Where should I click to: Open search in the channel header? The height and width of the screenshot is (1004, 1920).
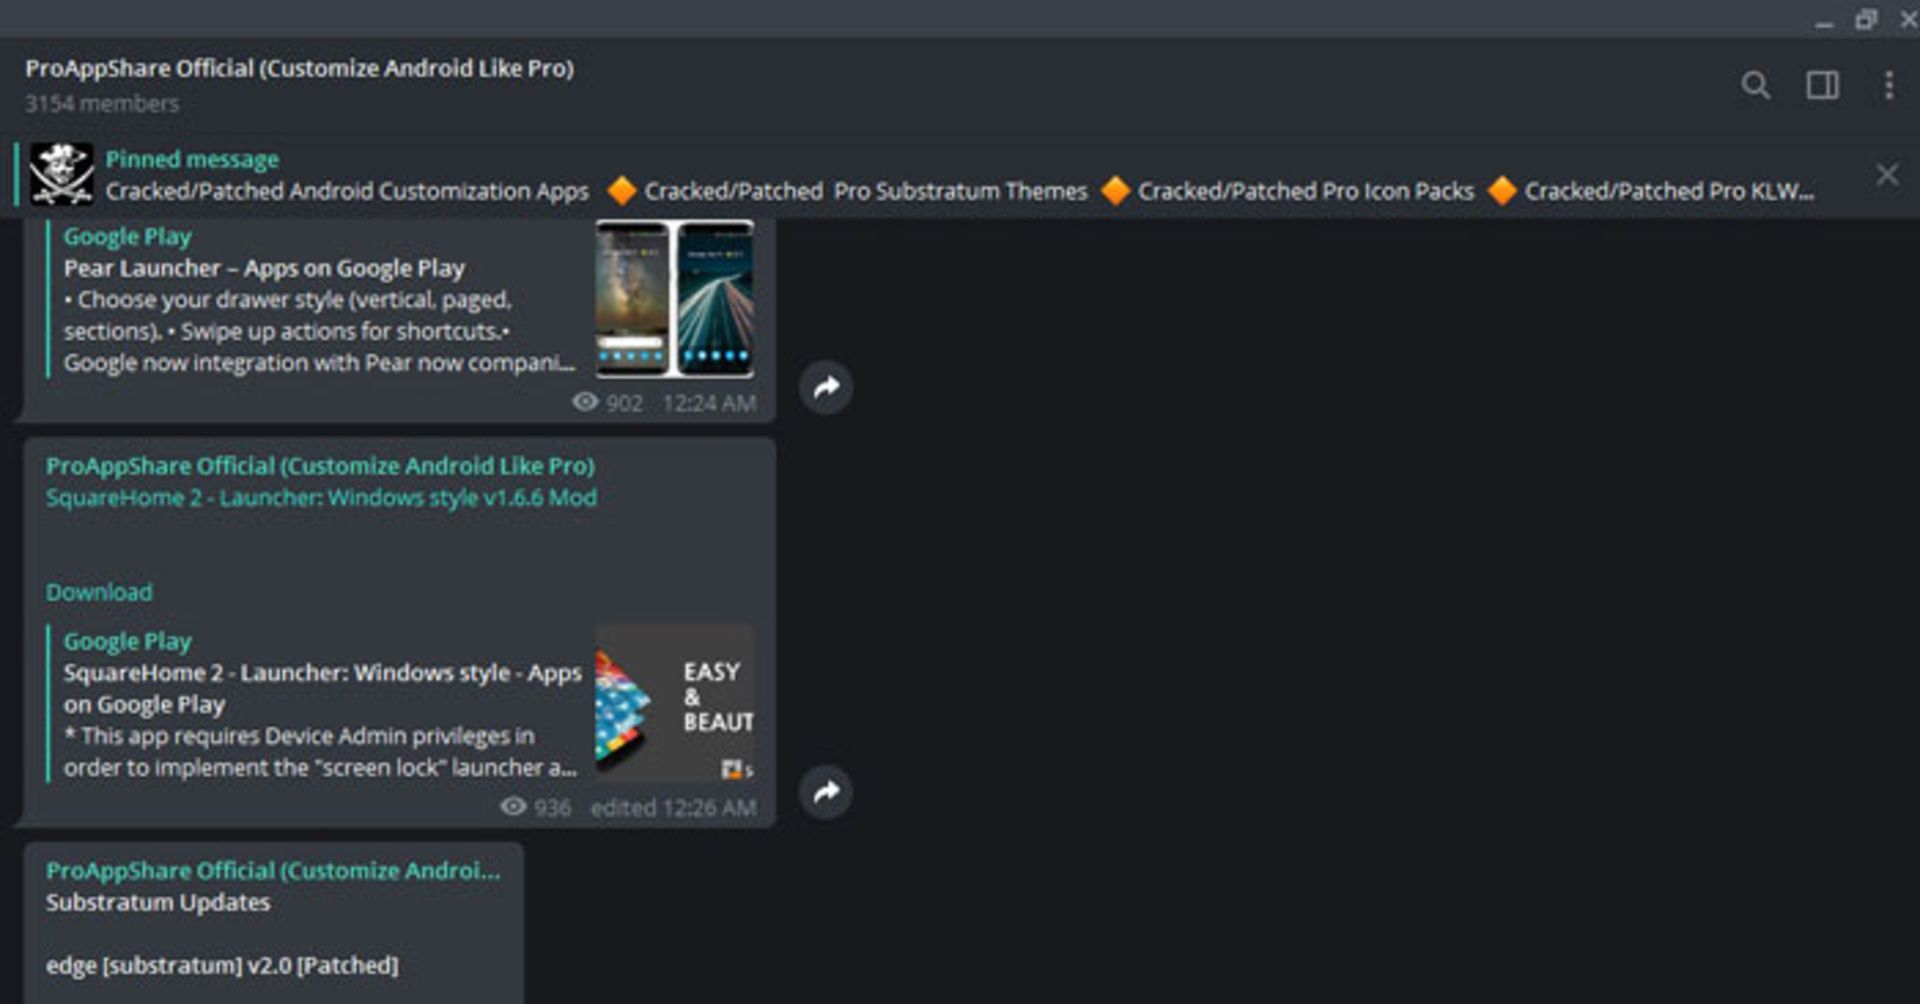click(x=1755, y=85)
